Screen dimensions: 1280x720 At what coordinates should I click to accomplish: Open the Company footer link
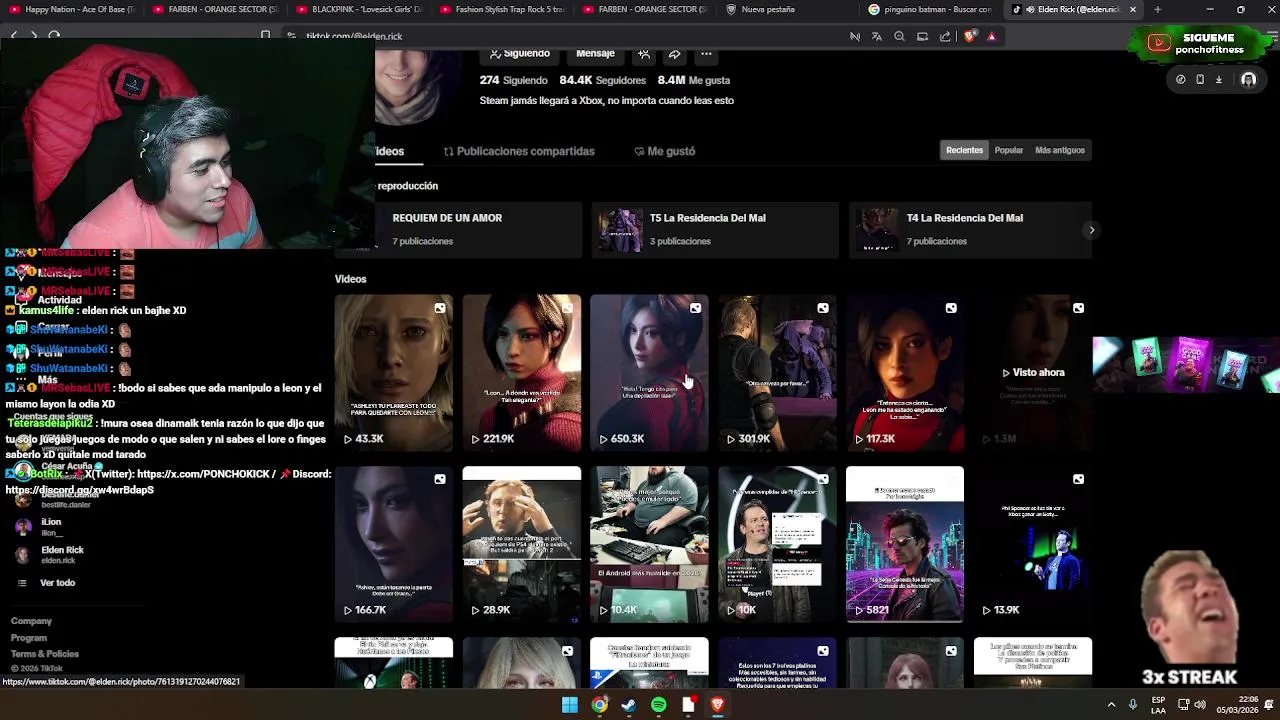31,621
